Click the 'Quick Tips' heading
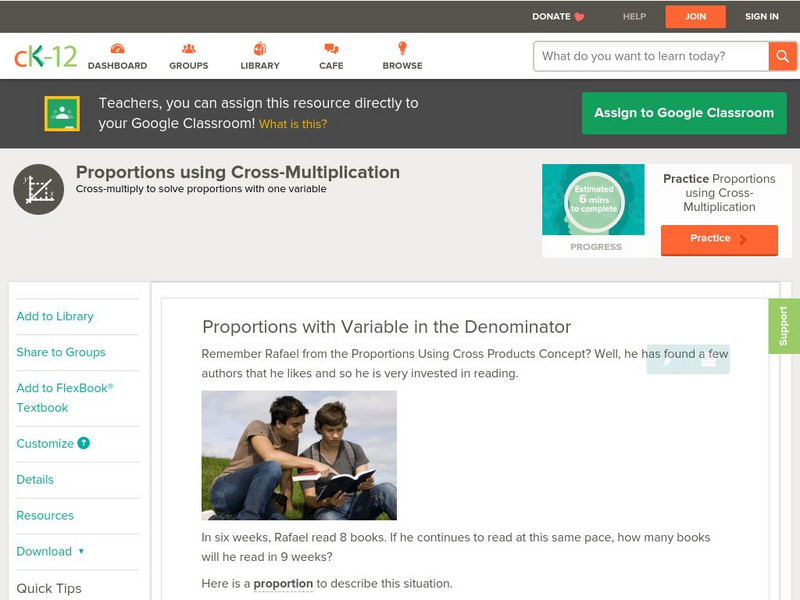The width and height of the screenshot is (800, 600). tap(49, 588)
